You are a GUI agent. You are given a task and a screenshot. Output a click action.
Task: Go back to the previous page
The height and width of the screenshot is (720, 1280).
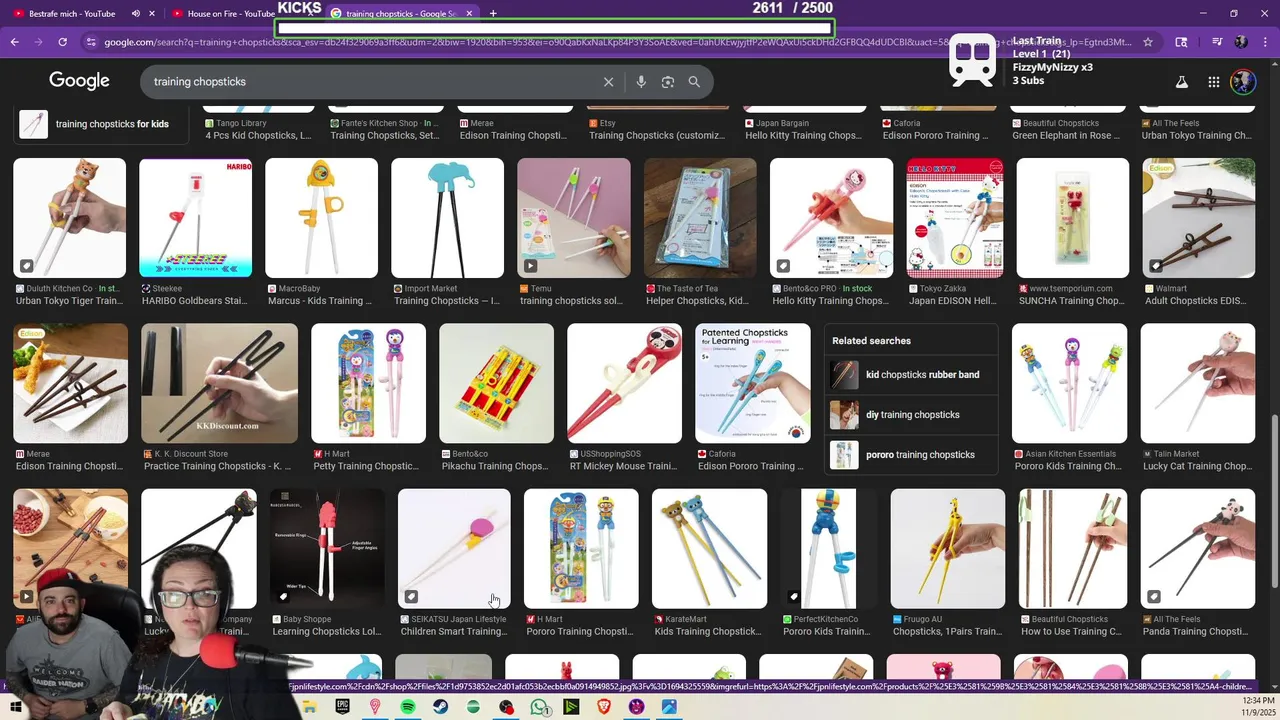pos(14,42)
